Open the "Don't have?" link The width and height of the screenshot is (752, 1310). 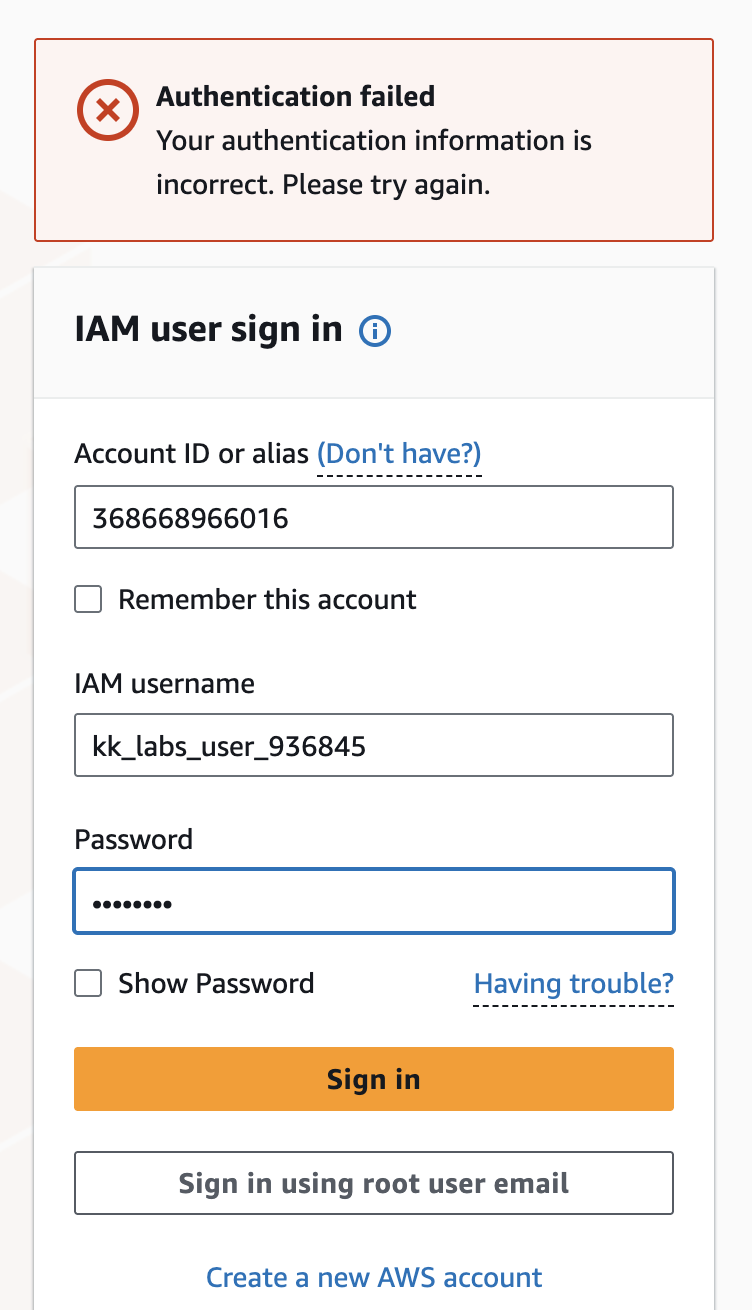point(399,454)
